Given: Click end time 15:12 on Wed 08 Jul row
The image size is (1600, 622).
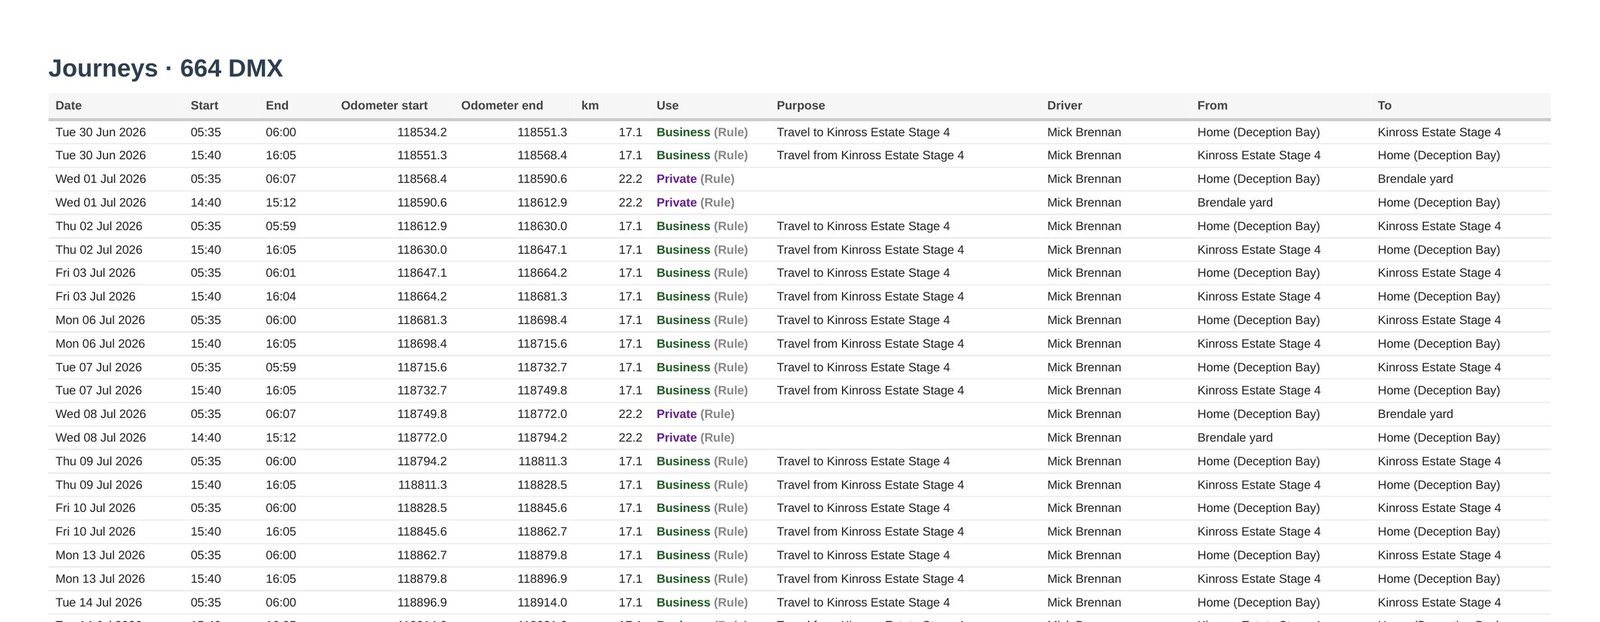Looking at the screenshot, I should point(281,437).
